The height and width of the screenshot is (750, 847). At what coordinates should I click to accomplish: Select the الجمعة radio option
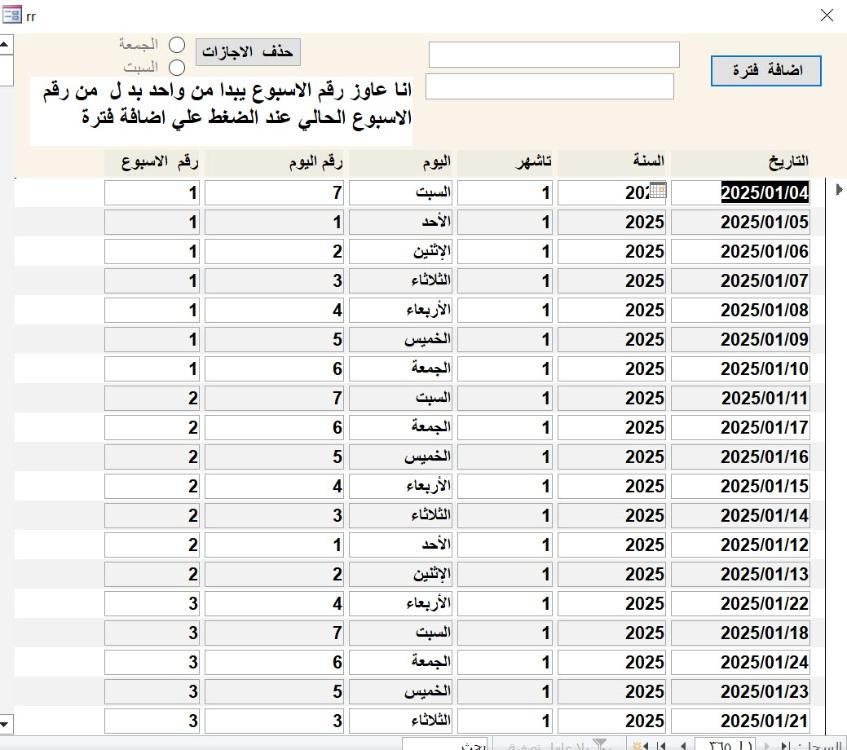(x=177, y=45)
